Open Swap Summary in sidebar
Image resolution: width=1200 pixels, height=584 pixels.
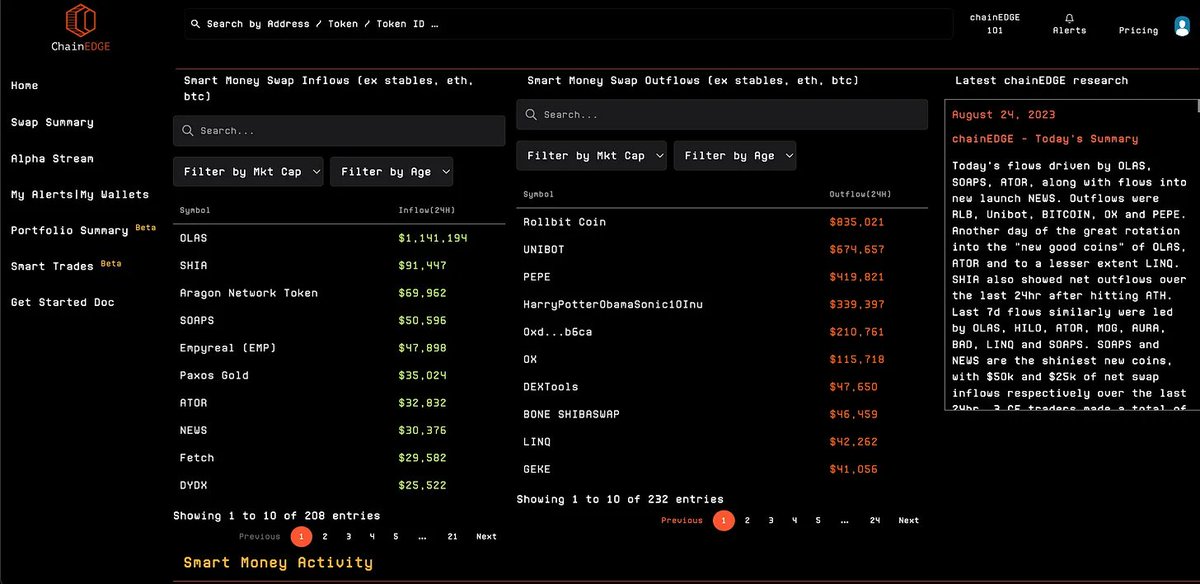coord(52,122)
